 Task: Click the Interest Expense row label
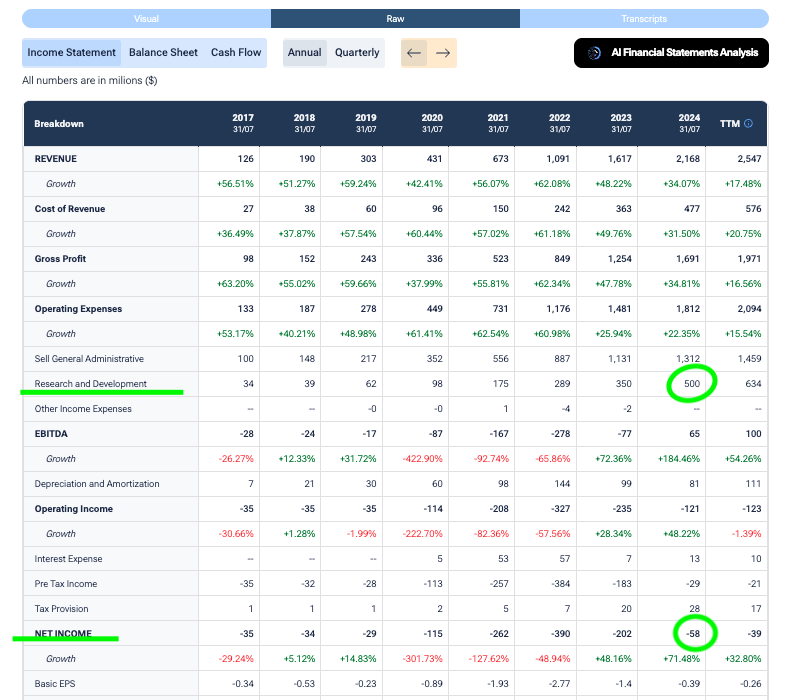[68, 559]
